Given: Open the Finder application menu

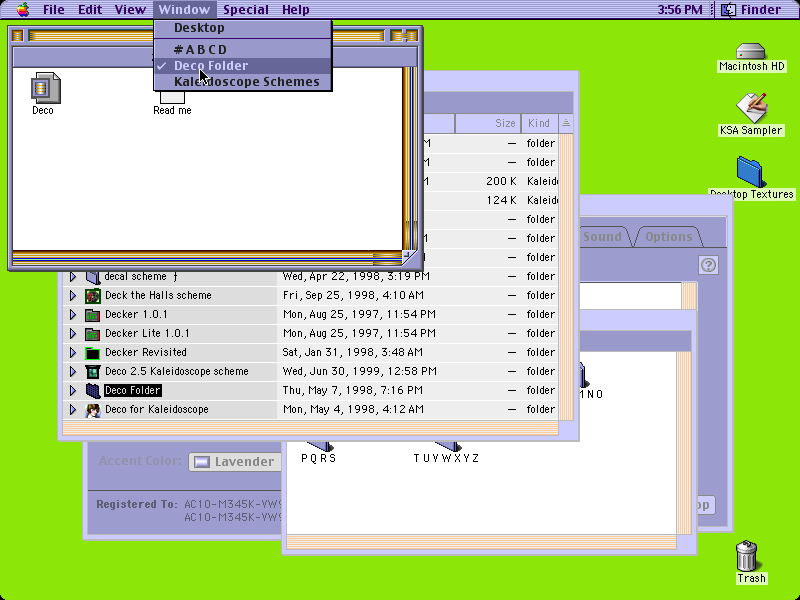Looking at the screenshot, I should (751, 9).
